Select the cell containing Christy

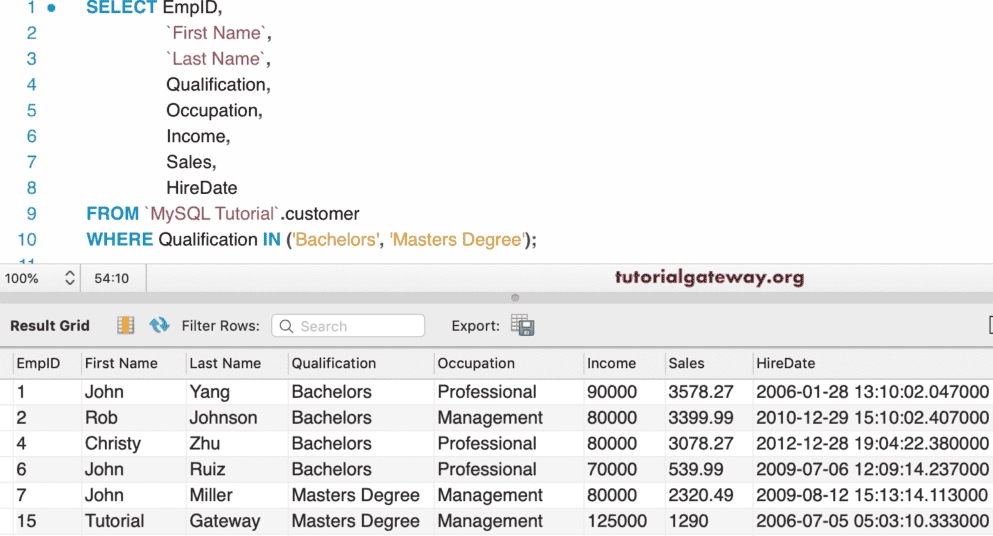[113, 443]
